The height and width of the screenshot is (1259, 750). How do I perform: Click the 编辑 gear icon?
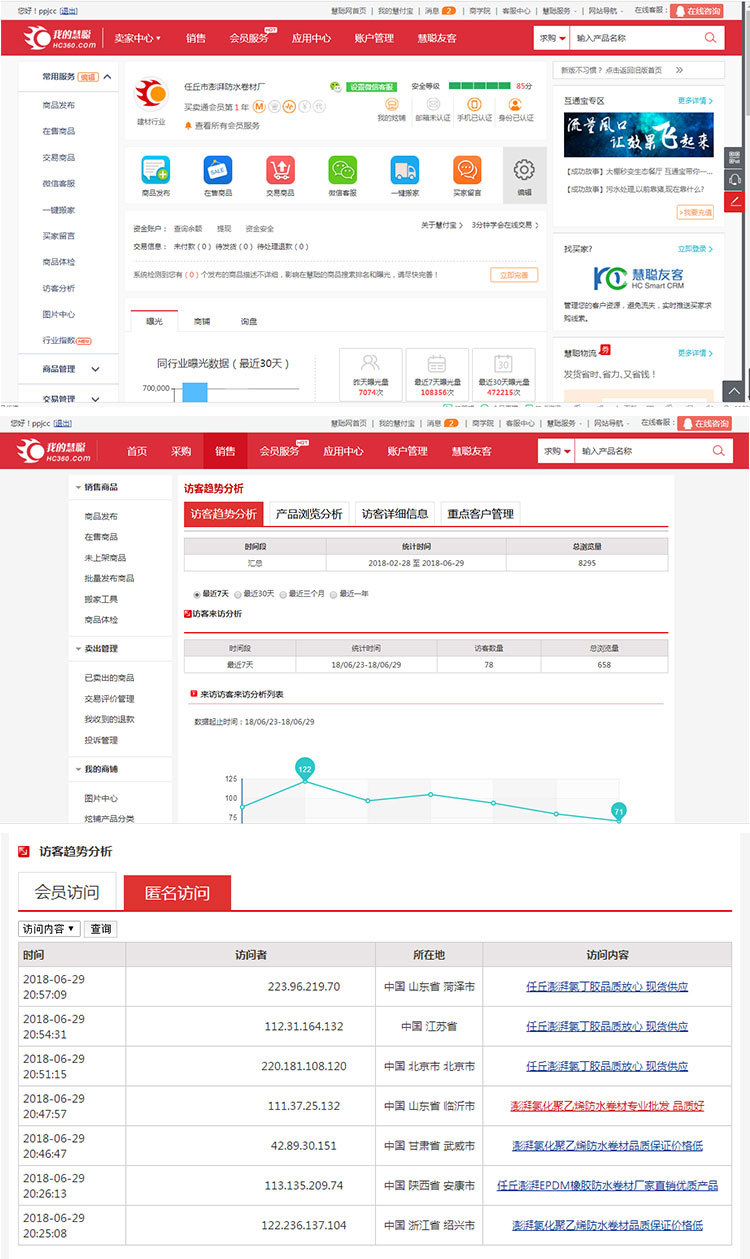tap(523, 169)
